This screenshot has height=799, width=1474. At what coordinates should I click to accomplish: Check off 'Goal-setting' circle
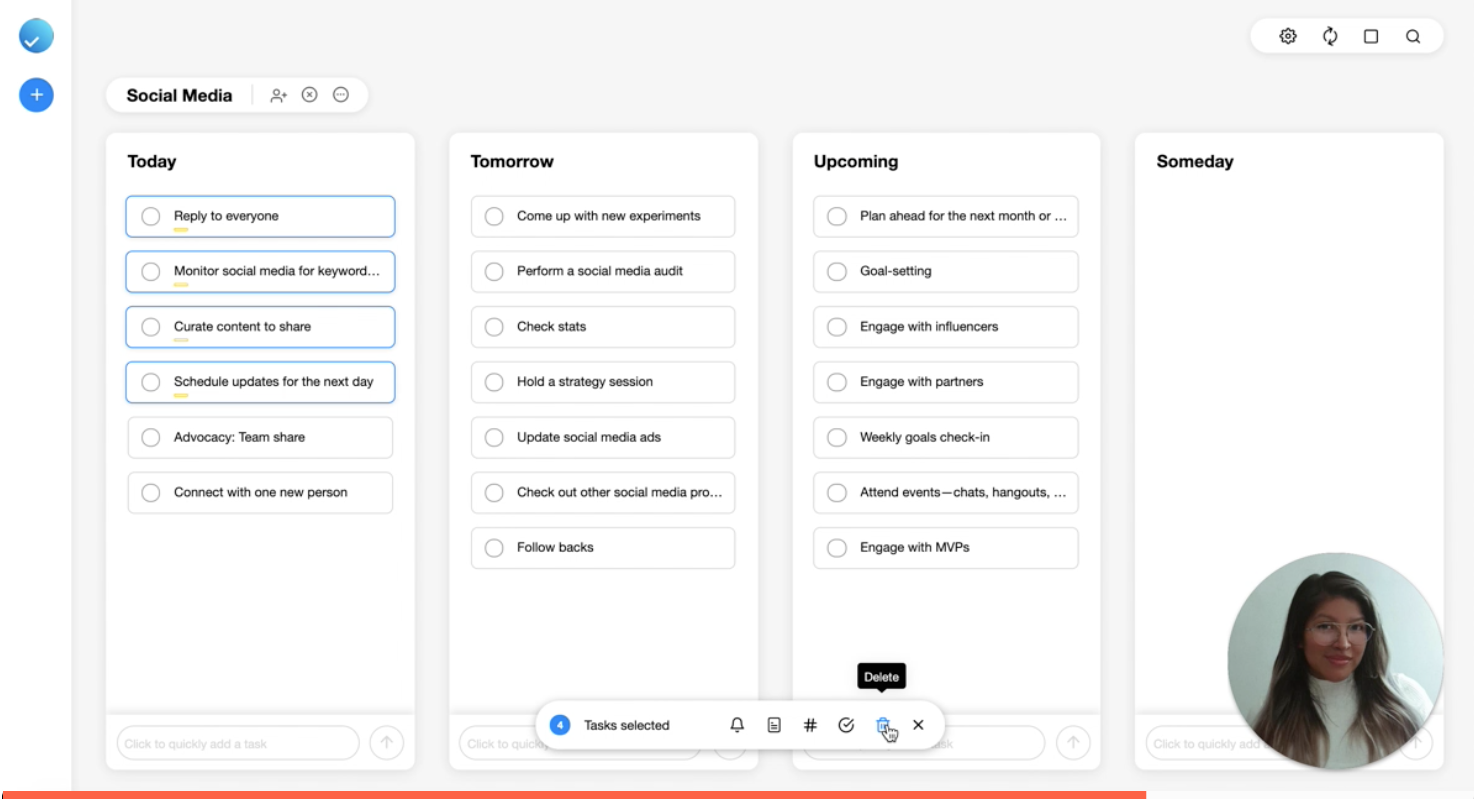(837, 271)
